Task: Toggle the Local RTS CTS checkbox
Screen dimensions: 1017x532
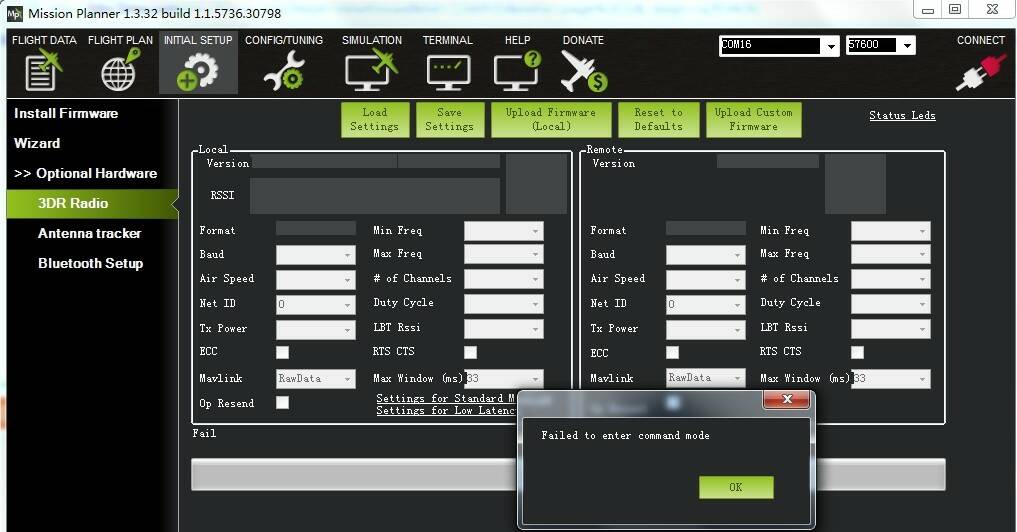Action: point(470,352)
